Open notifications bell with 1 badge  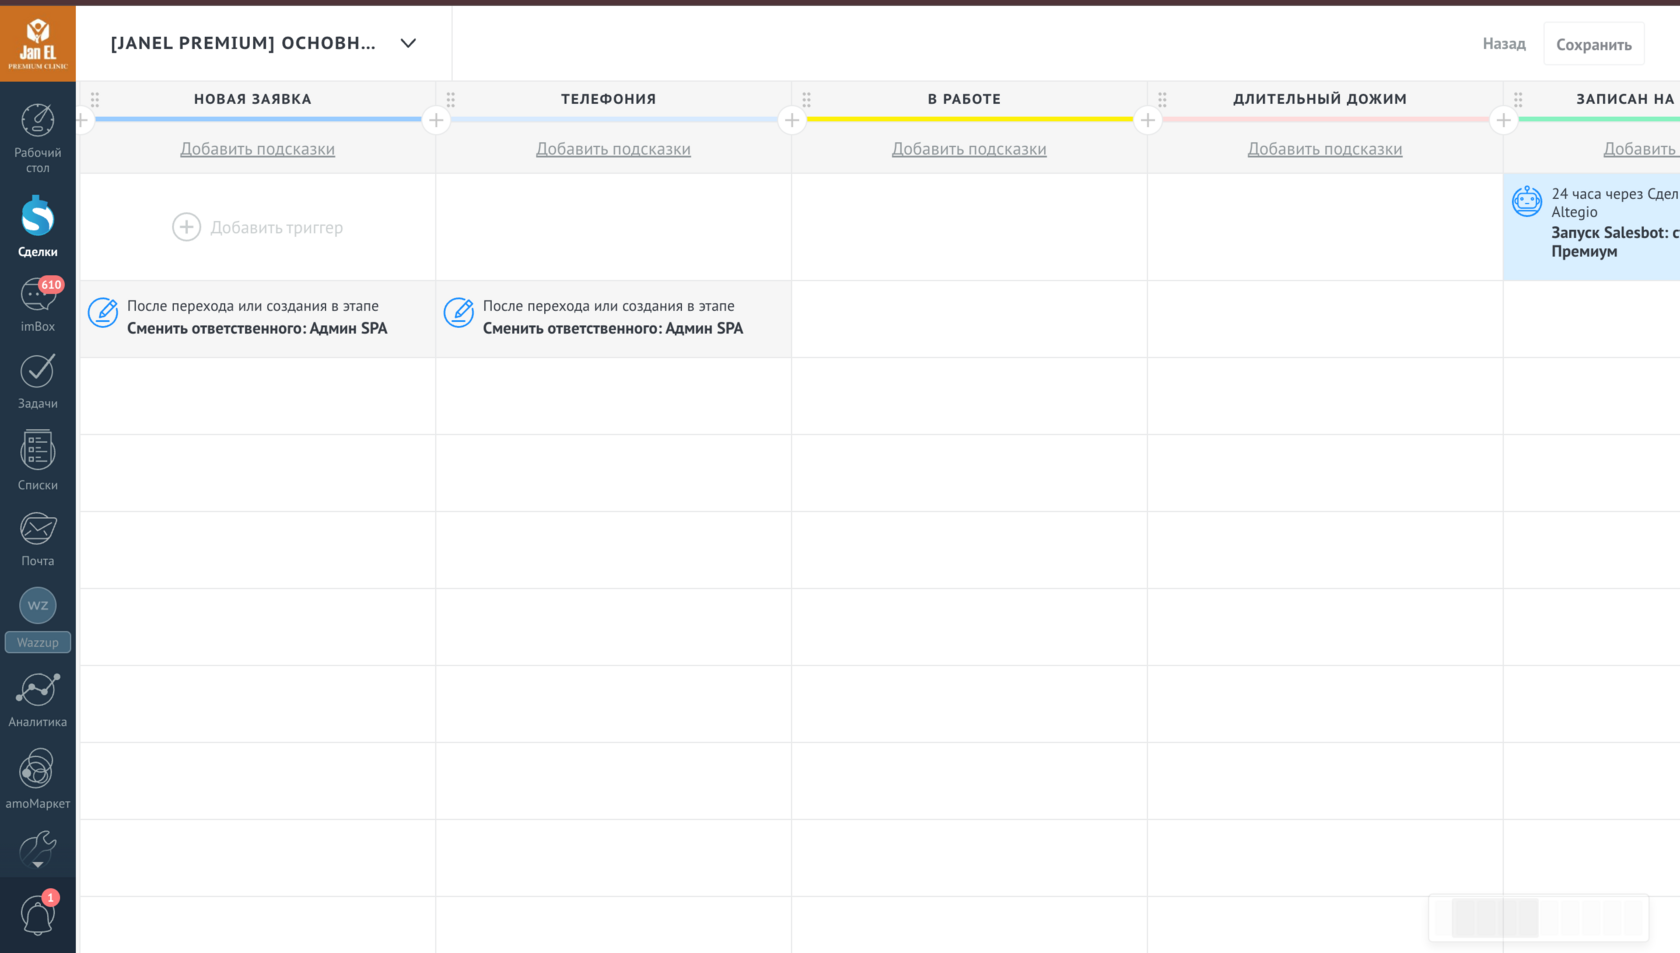point(38,915)
